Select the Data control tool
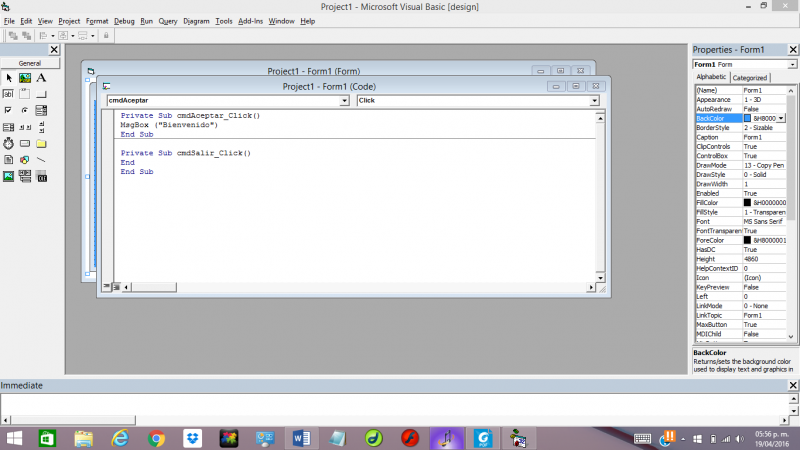800x450 pixels. 25,177
